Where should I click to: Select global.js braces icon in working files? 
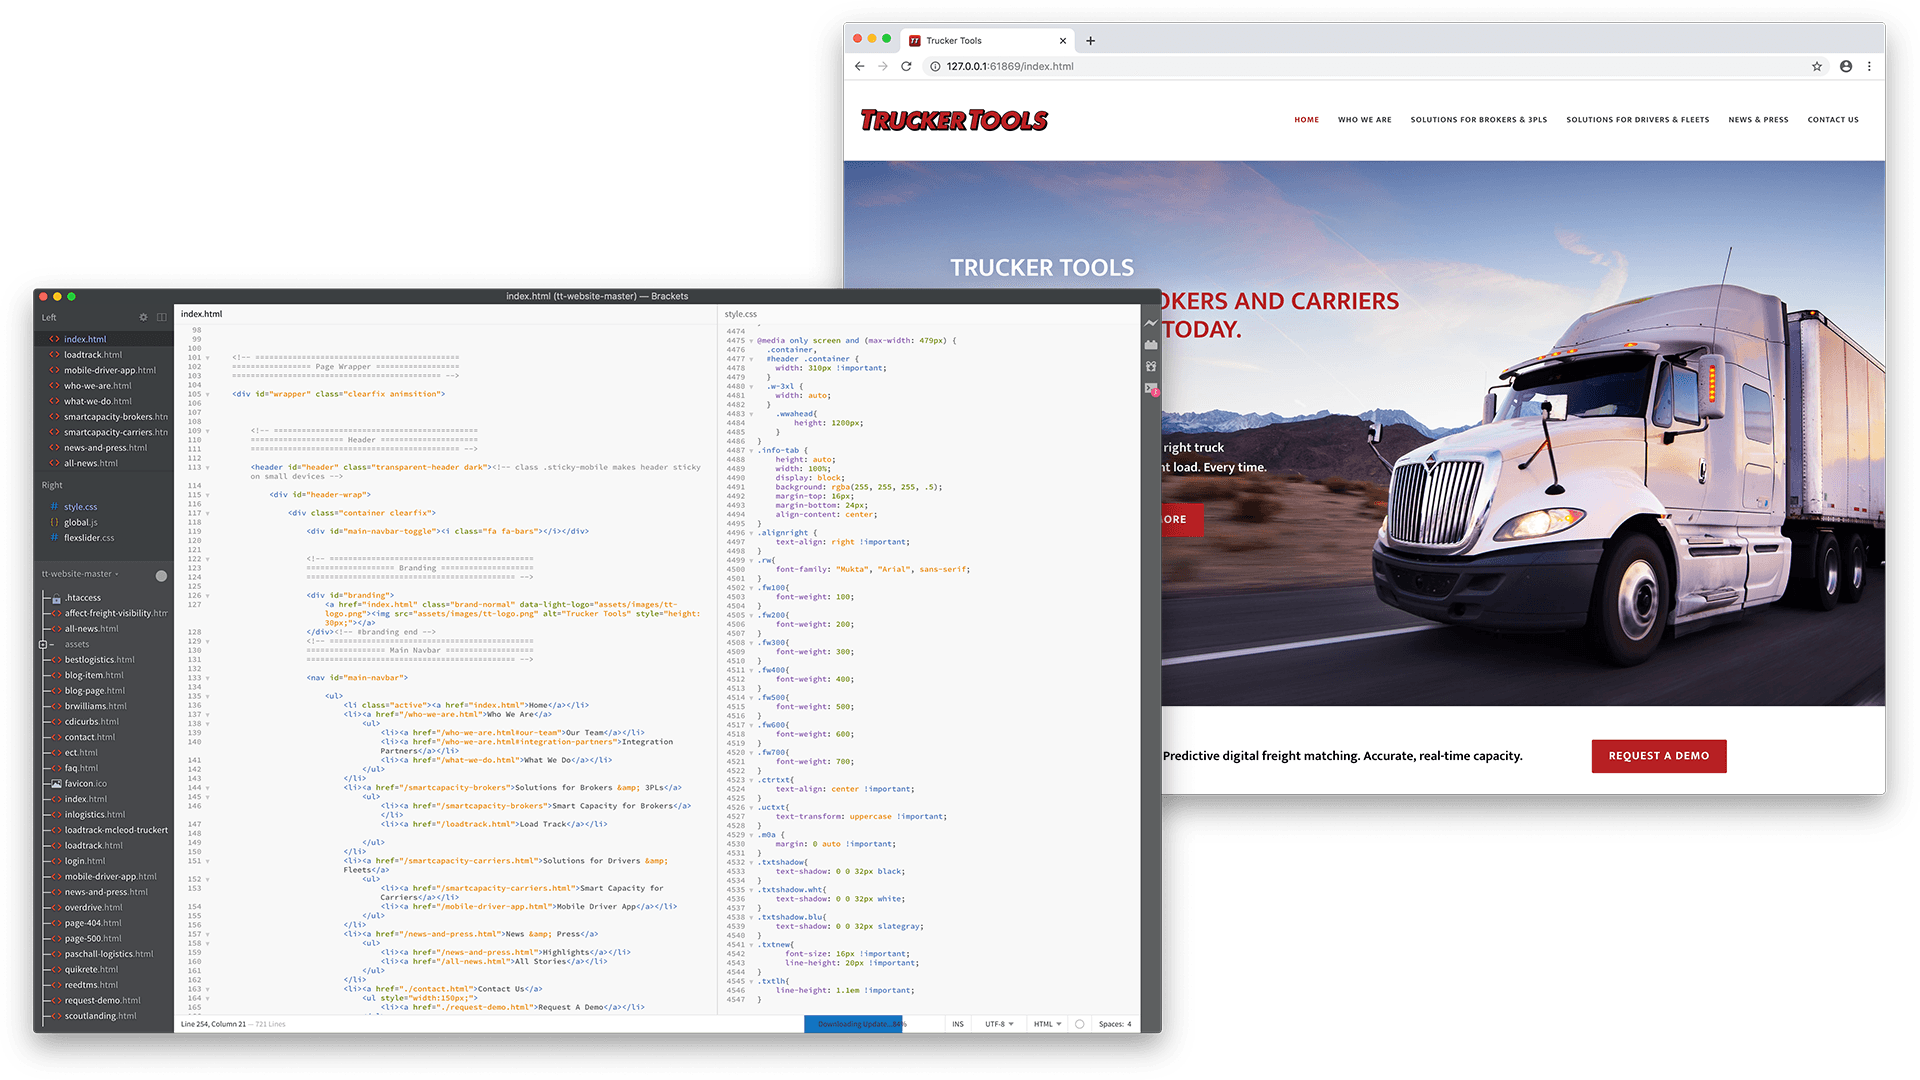54,522
